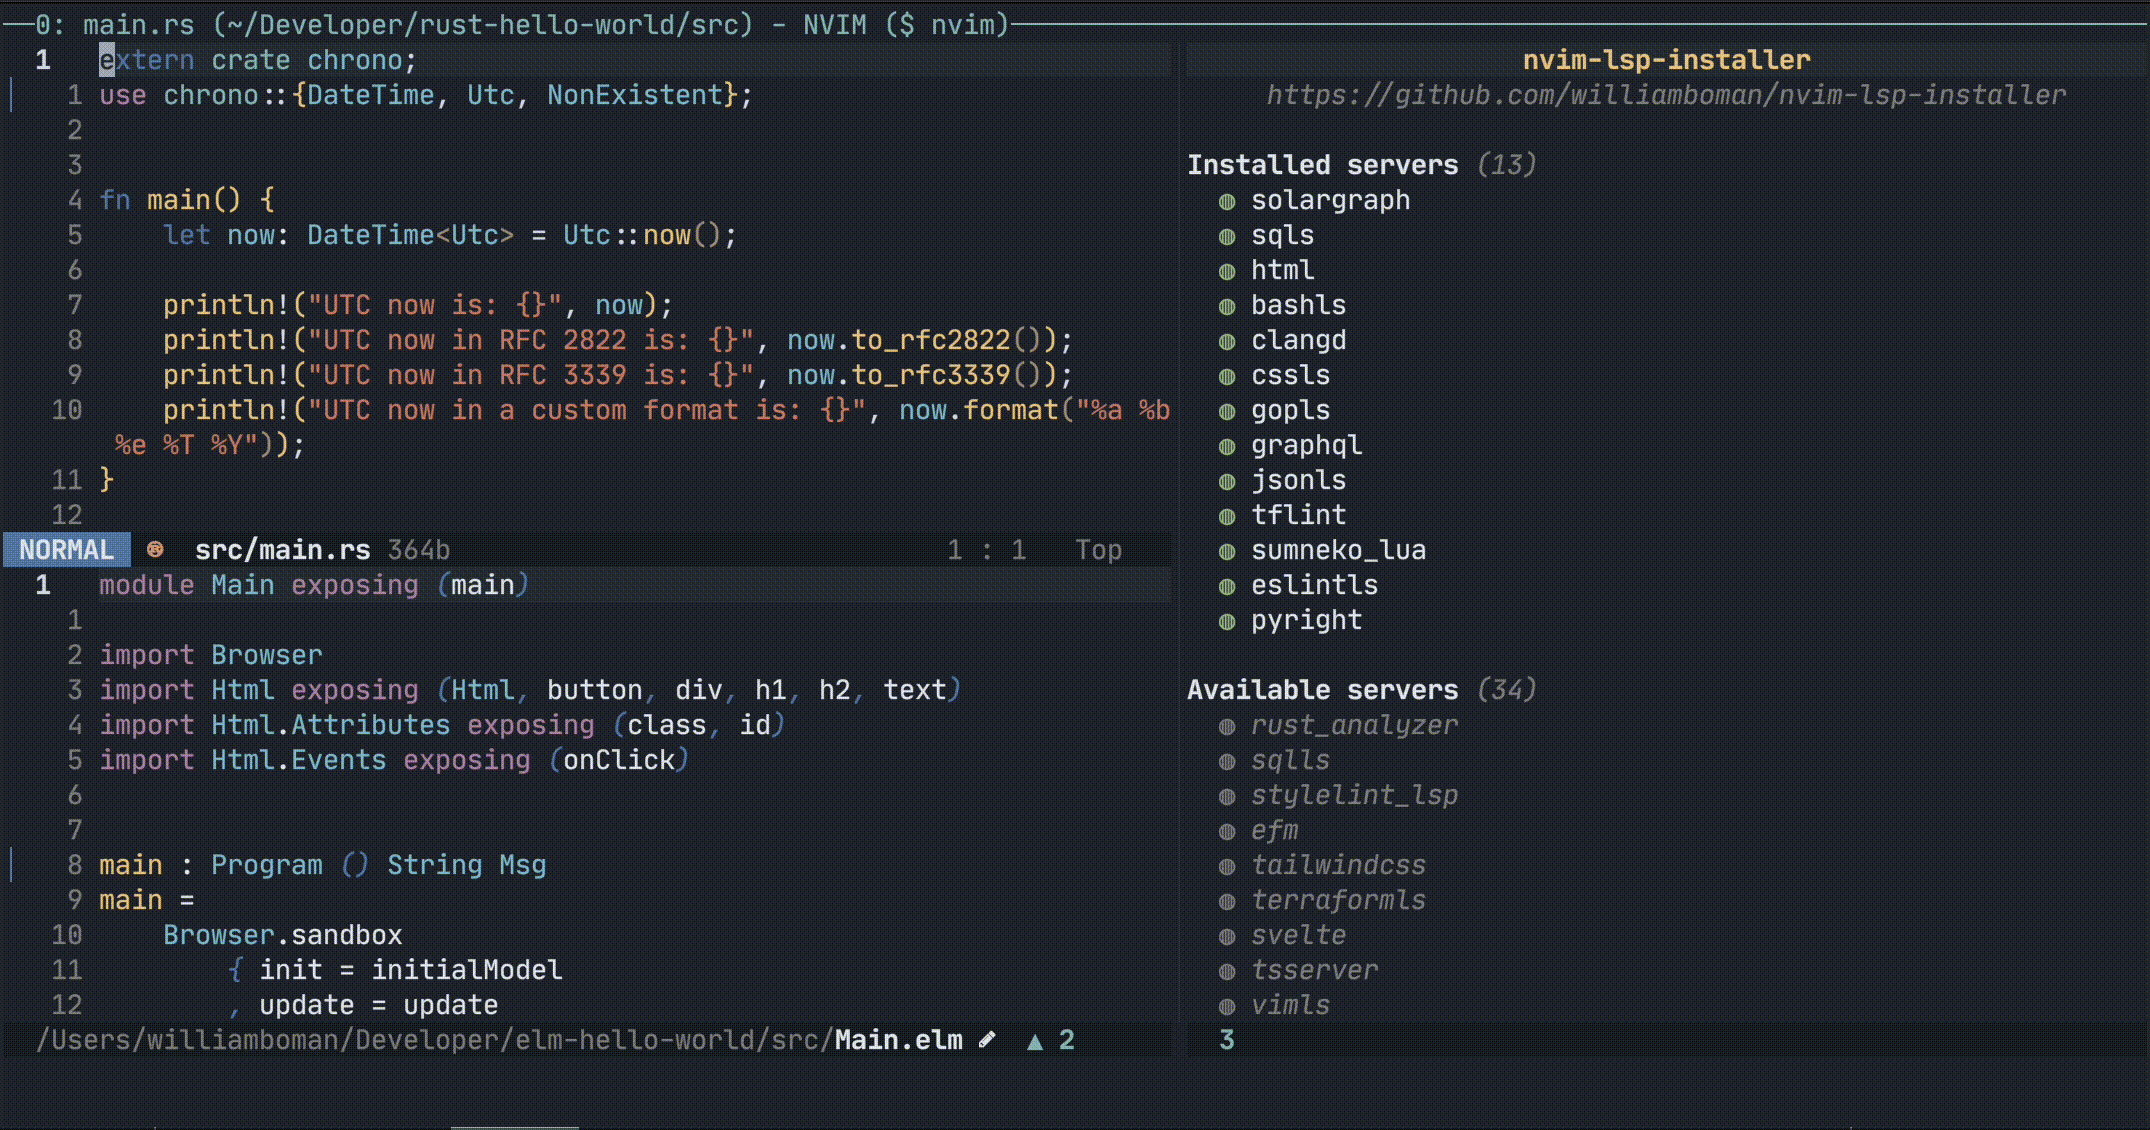Viewport: 2150px width, 1130px height.
Task: Select the tailwindcss available server
Action: coord(1338,865)
